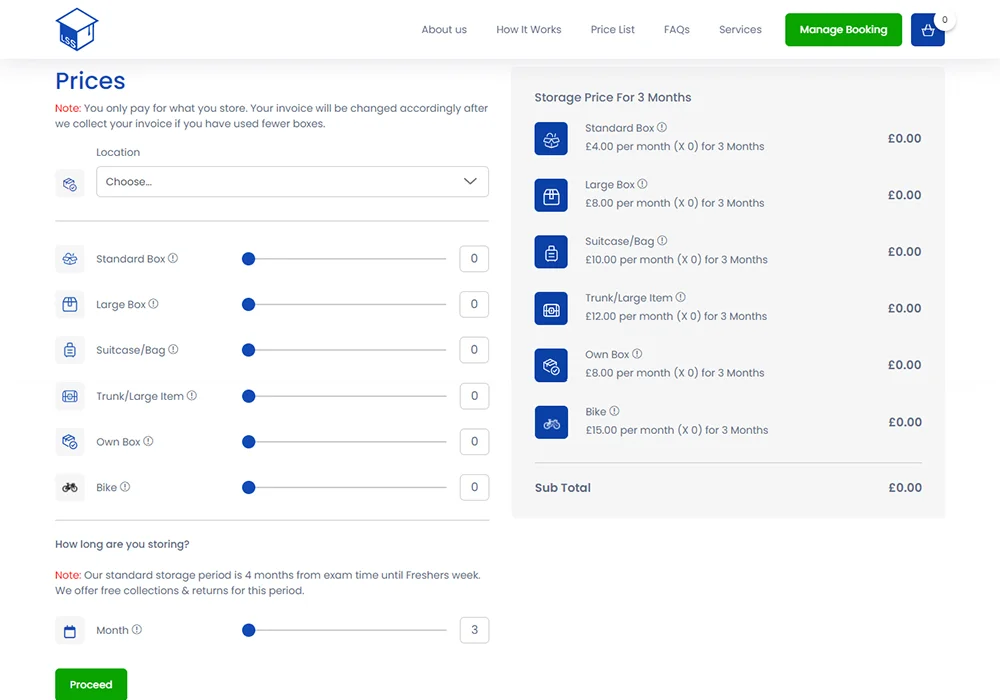Viewport: 1000px width, 700px height.
Task: Open the FAQs nav link
Action: pos(676,30)
